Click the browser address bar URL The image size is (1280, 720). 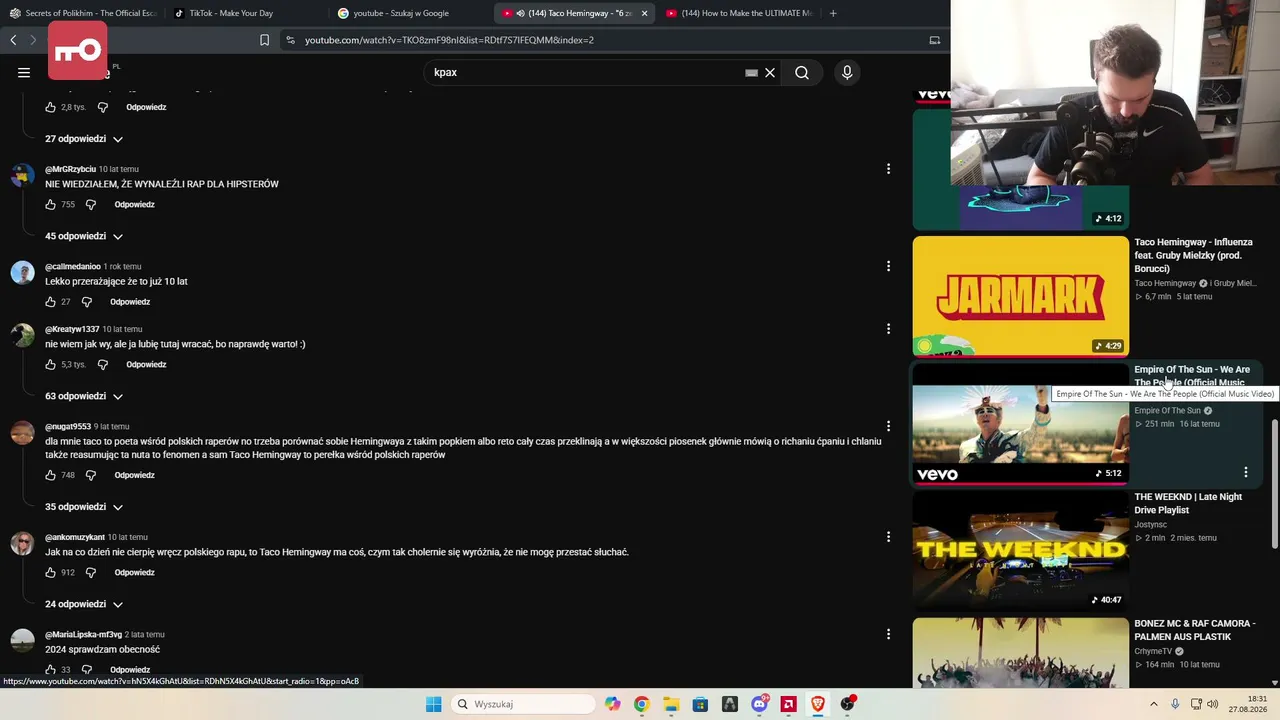coord(449,40)
